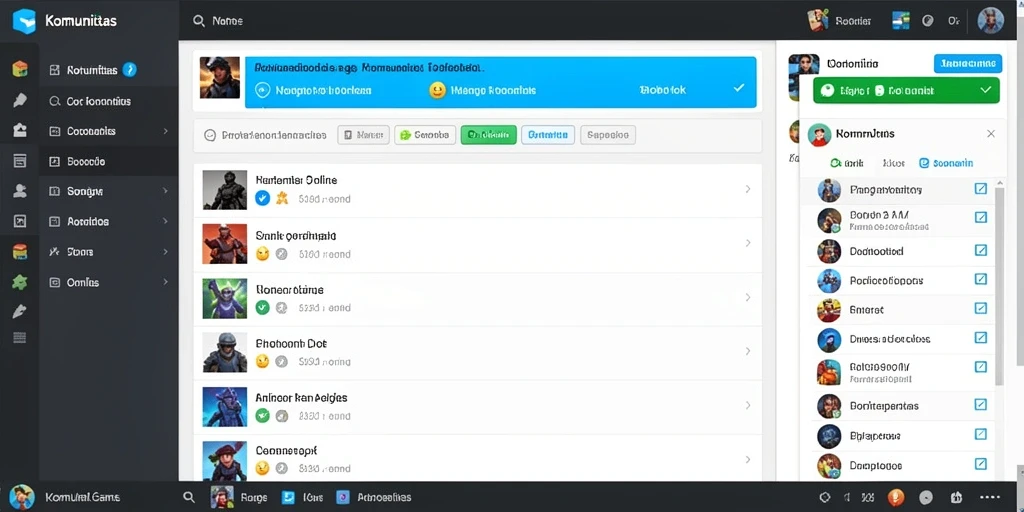Click the Komunittas logo icon in the header
Image resolution: width=1024 pixels, height=512 pixels.
point(24,20)
